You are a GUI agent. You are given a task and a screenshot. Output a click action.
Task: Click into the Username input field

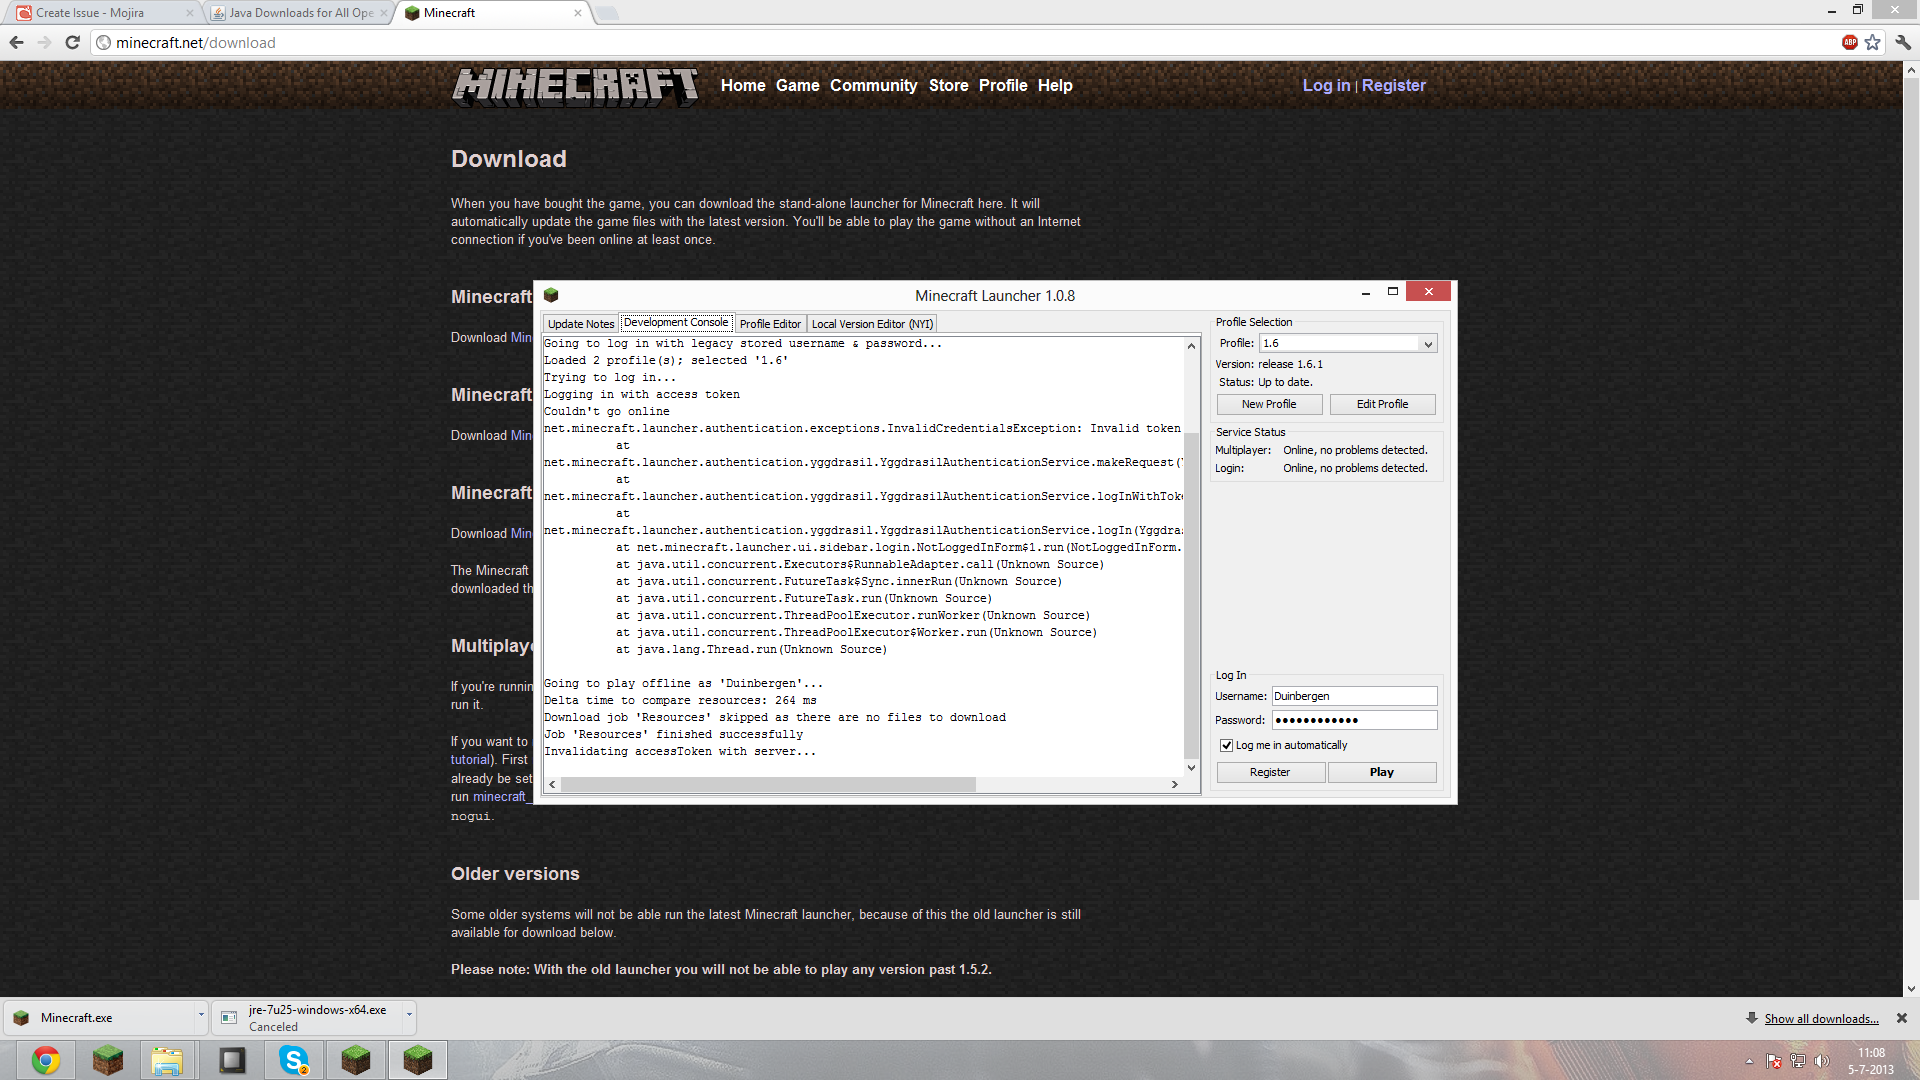(x=1354, y=696)
